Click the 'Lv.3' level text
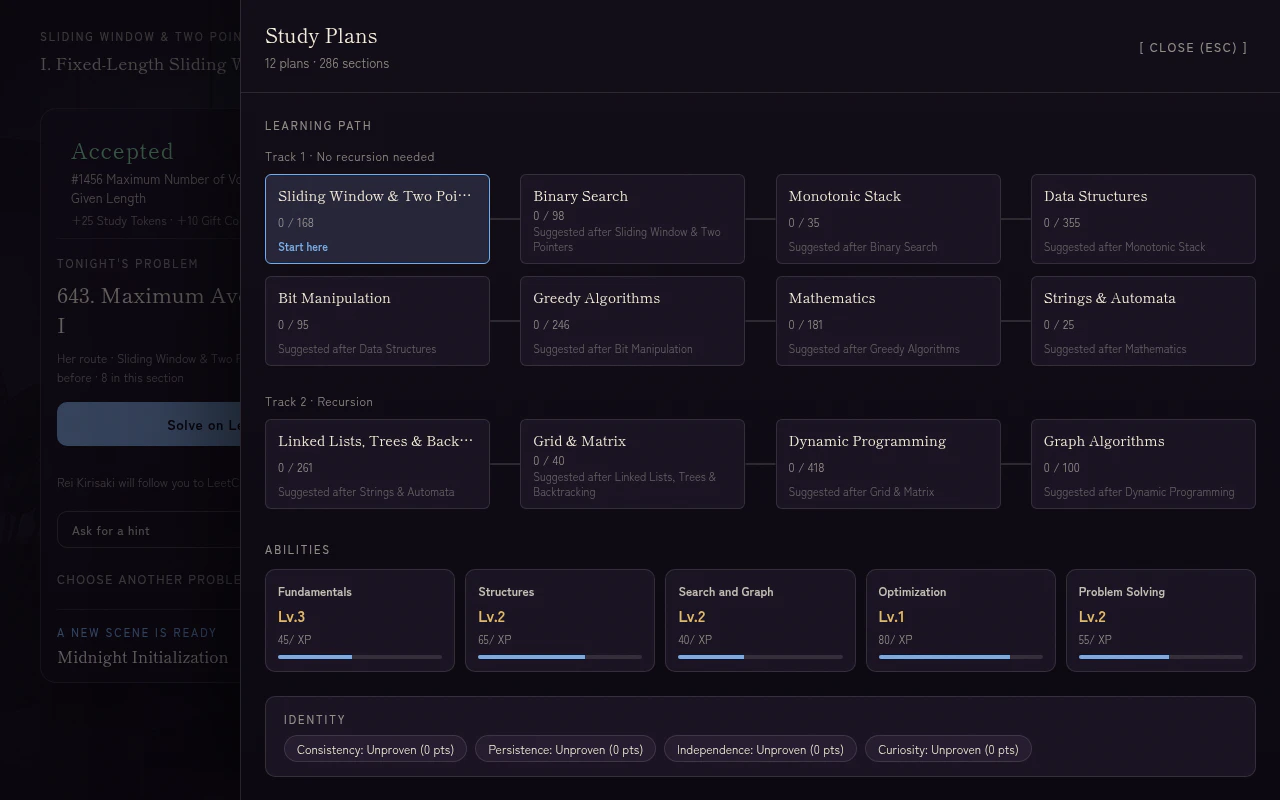 tap(291, 616)
